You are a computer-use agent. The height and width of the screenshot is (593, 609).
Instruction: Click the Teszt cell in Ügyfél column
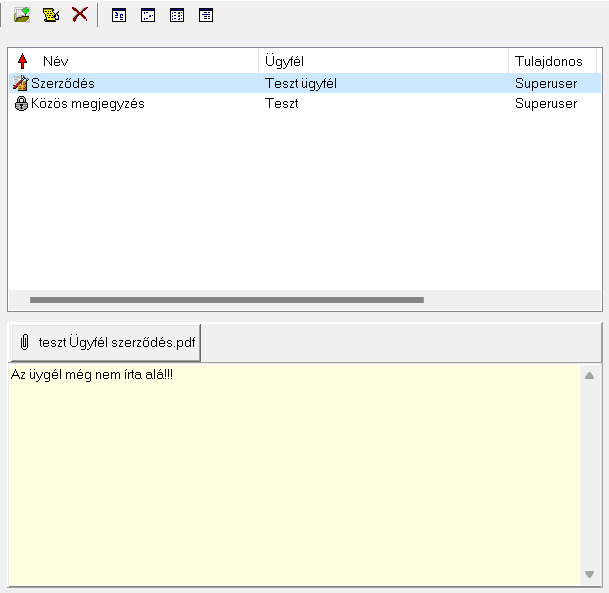(282, 104)
